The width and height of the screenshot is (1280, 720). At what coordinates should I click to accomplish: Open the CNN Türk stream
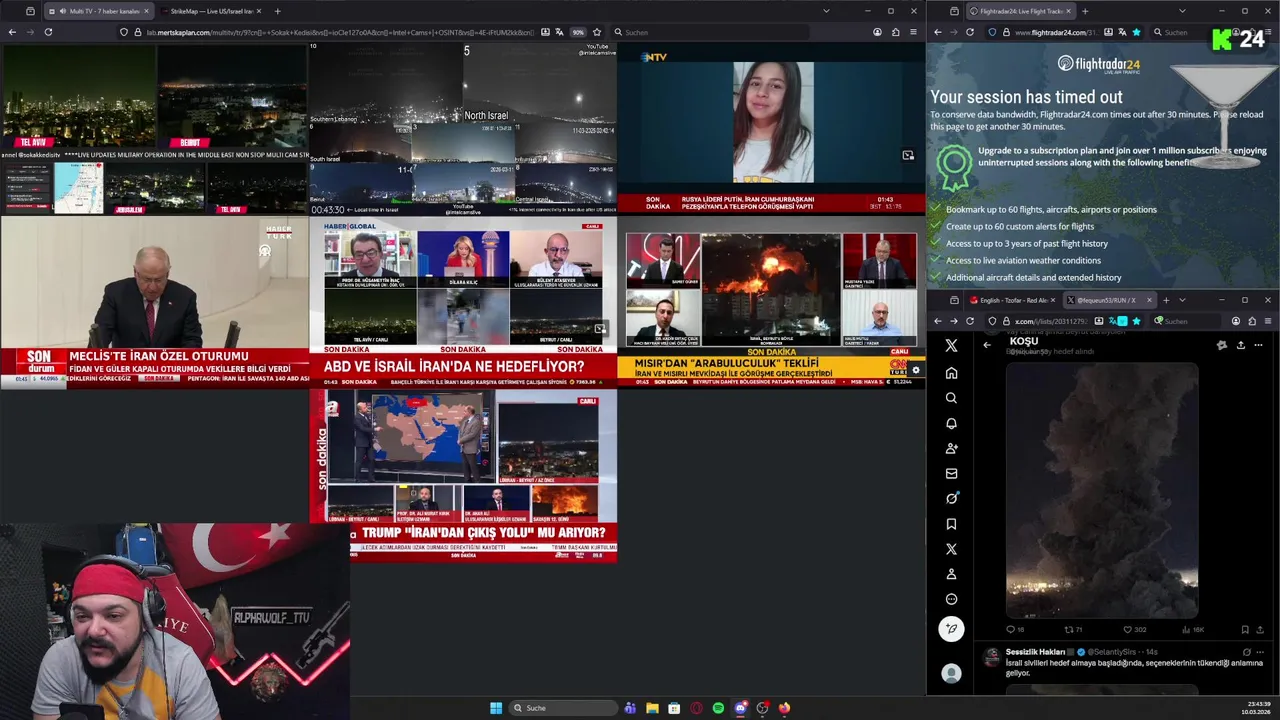[x=771, y=302]
